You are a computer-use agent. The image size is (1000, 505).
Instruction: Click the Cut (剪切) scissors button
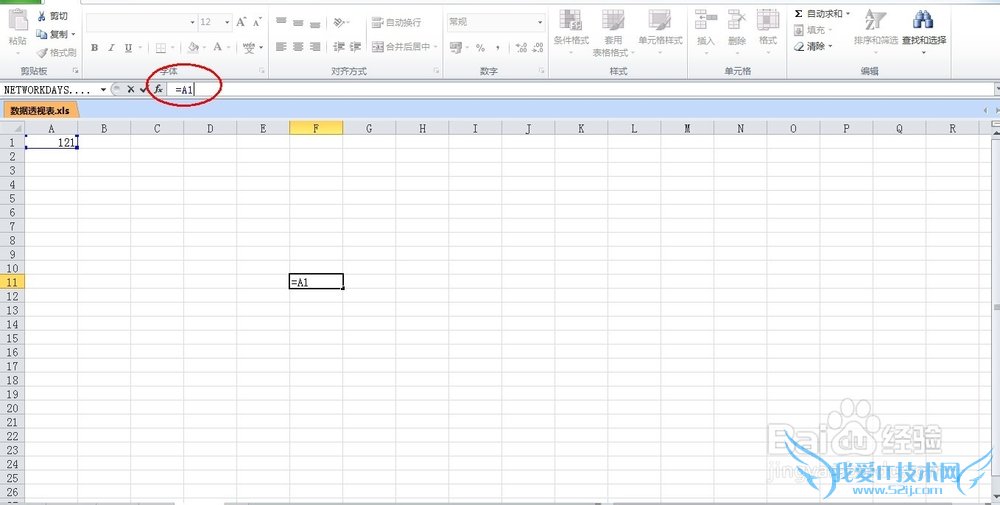point(52,16)
